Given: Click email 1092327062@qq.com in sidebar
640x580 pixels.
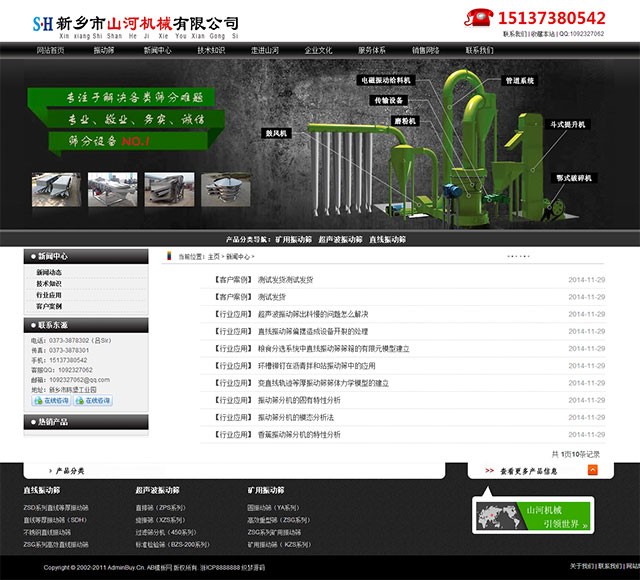Looking at the screenshot, I should point(80,380).
